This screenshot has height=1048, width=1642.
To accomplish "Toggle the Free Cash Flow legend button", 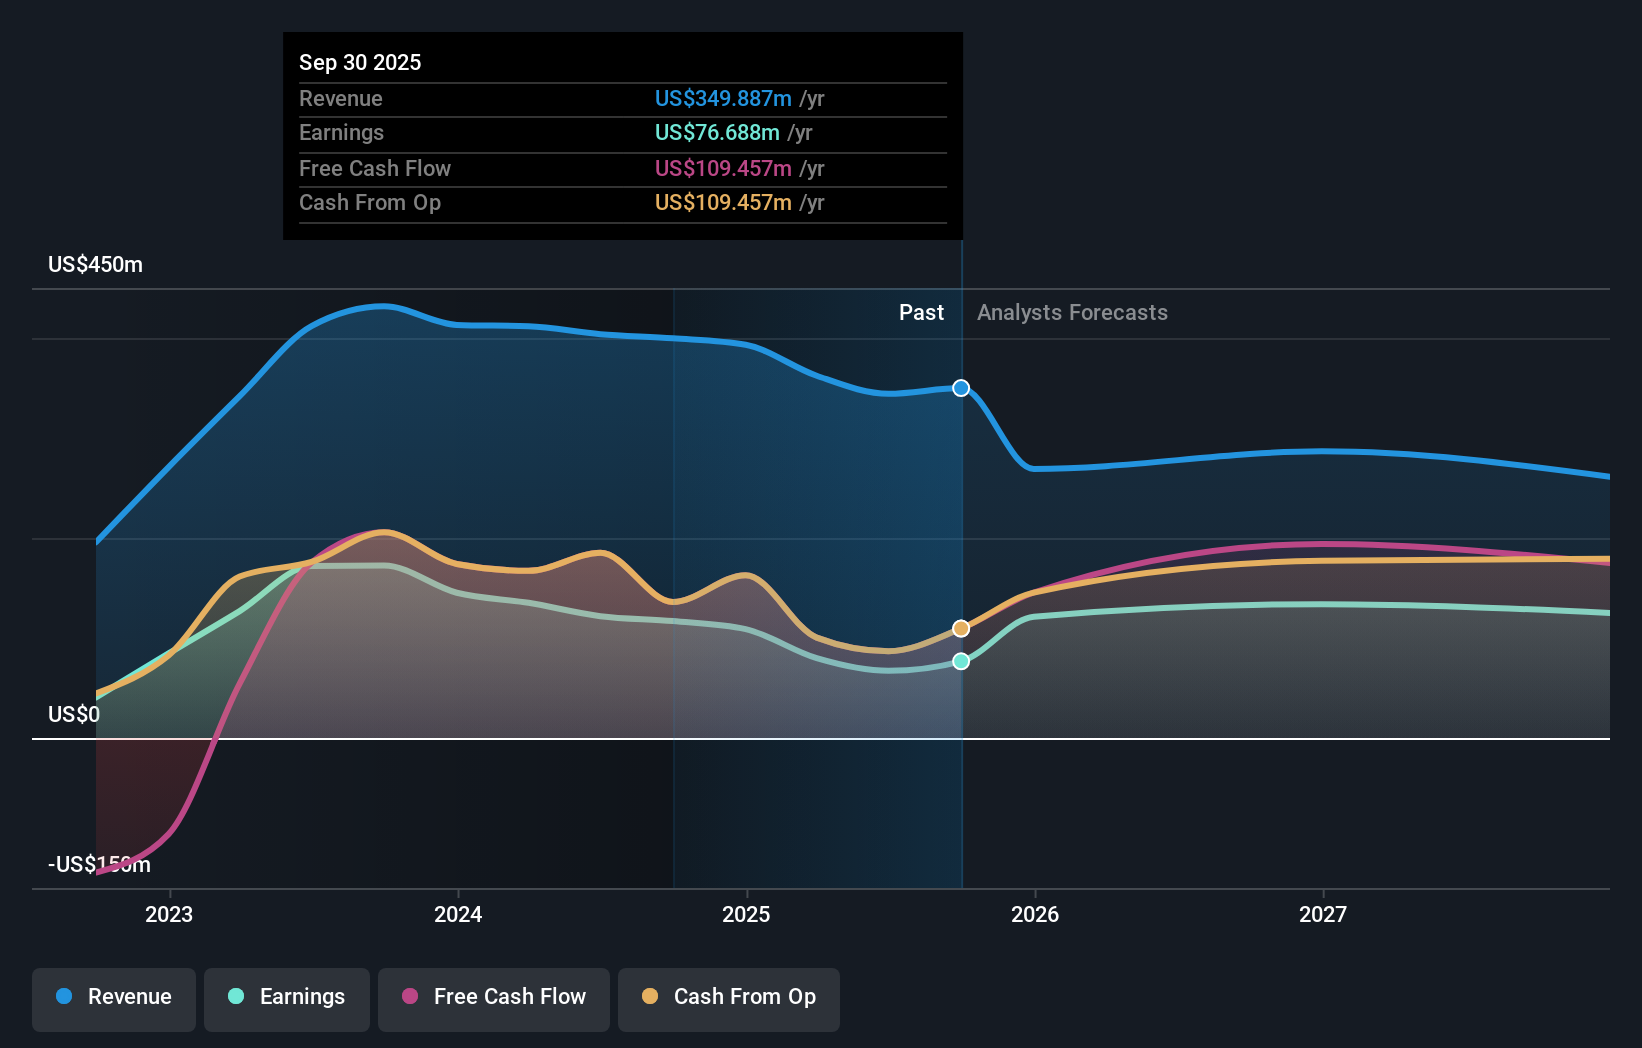I will 494,999.
